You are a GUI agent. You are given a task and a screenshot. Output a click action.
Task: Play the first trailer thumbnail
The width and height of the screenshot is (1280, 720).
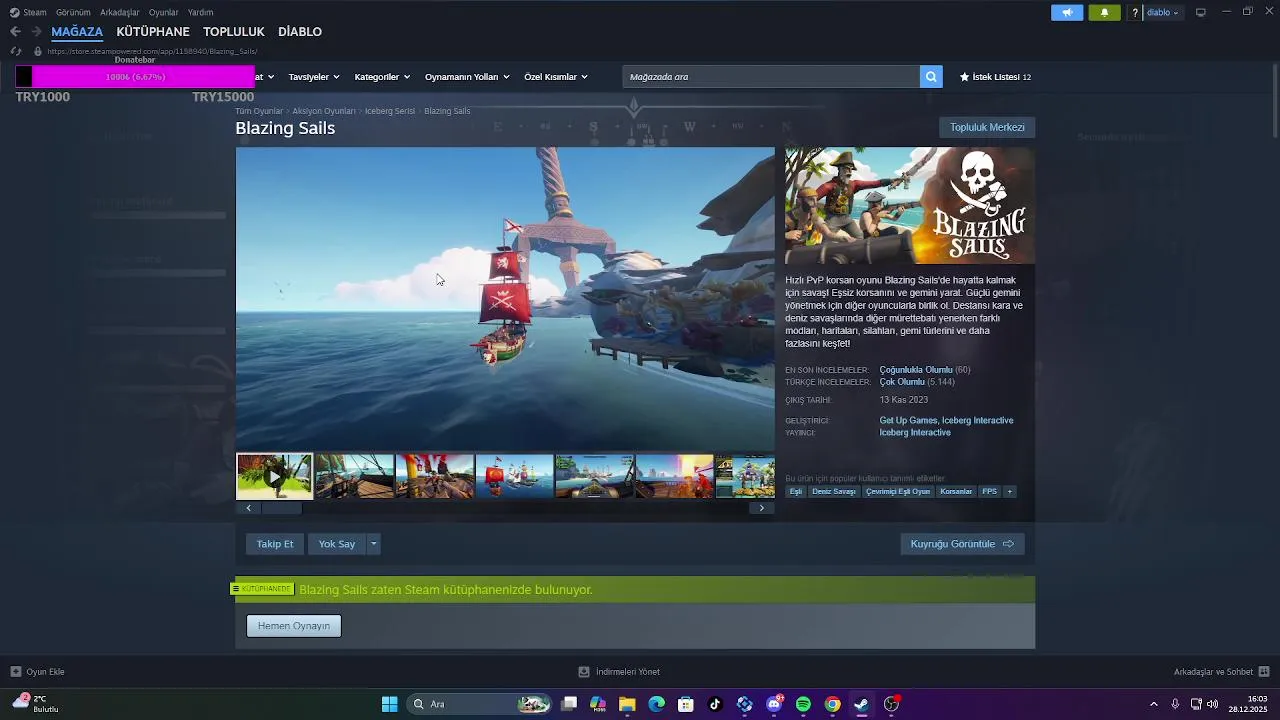click(x=274, y=476)
